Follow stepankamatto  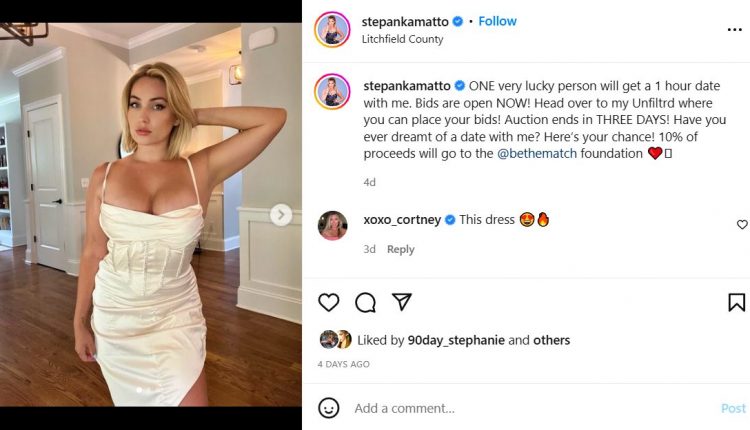(x=497, y=21)
